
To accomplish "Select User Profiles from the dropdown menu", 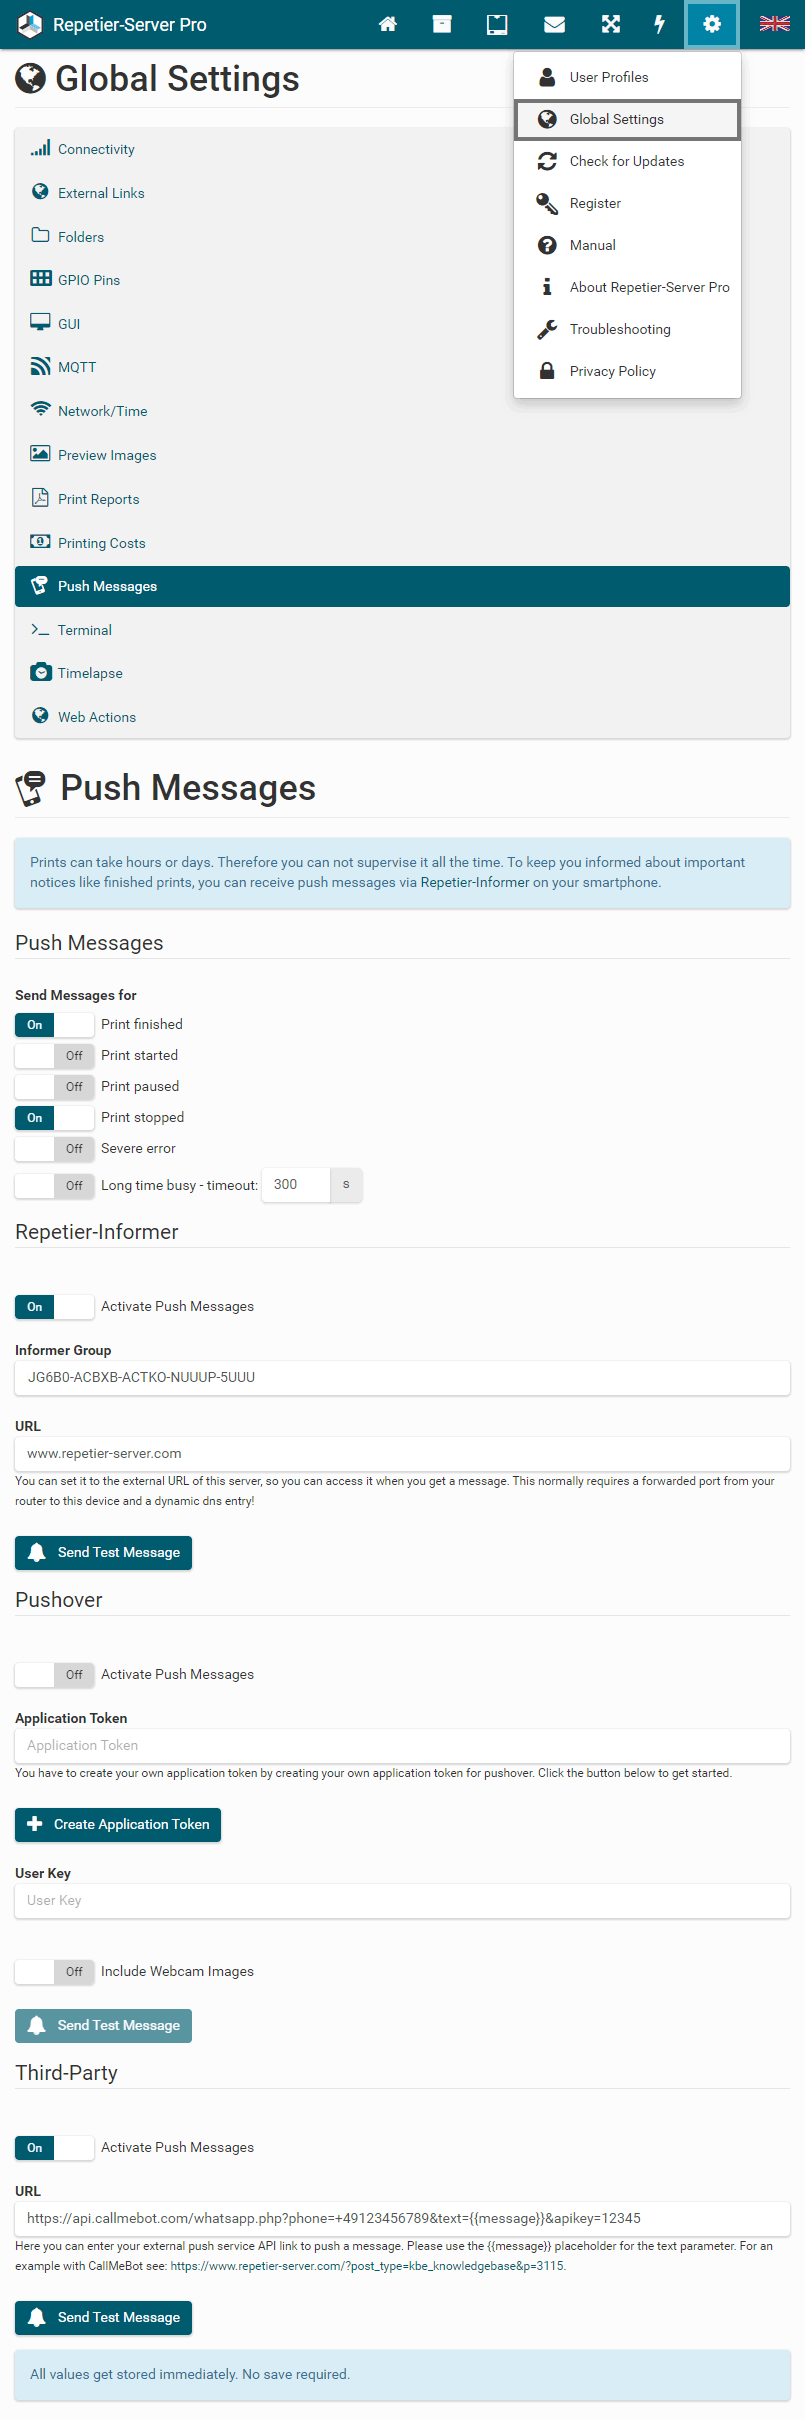I will [608, 77].
